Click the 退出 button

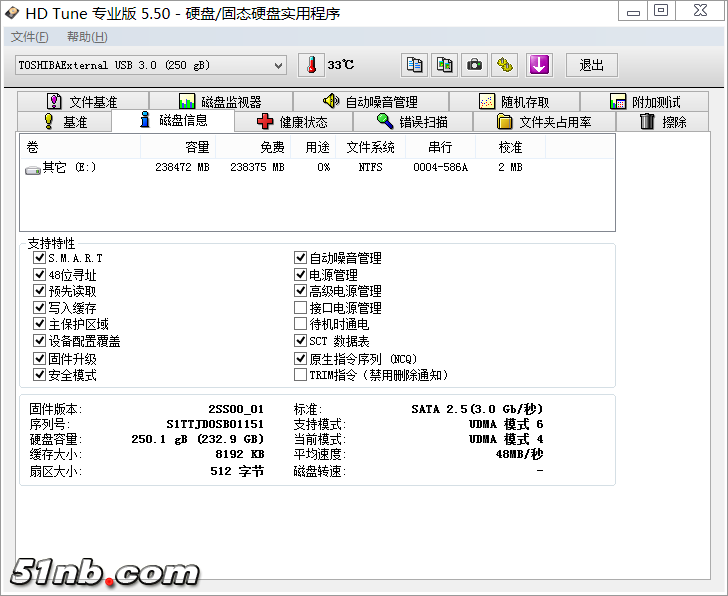click(x=591, y=65)
